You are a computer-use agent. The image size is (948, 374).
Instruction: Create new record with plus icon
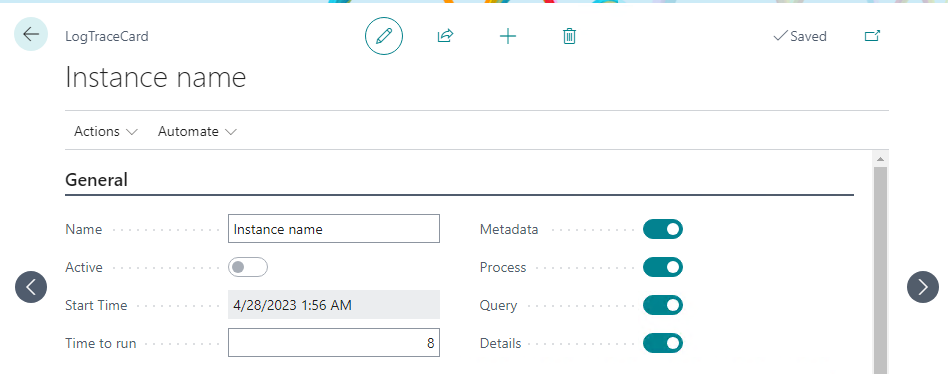(508, 36)
